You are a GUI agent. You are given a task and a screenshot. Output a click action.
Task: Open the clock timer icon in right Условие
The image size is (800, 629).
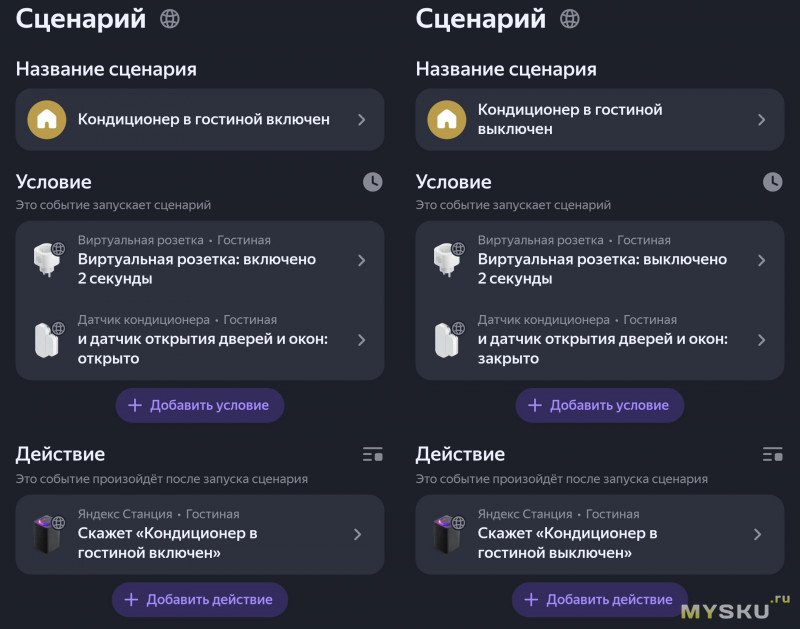tap(772, 182)
